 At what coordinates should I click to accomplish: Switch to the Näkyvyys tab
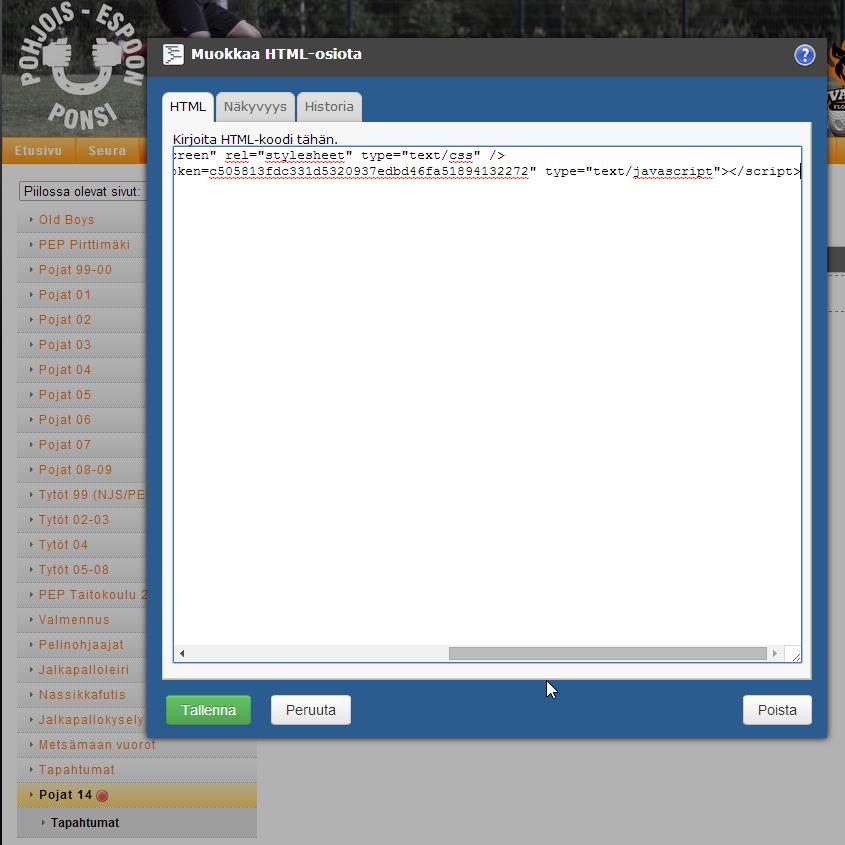[255, 107]
